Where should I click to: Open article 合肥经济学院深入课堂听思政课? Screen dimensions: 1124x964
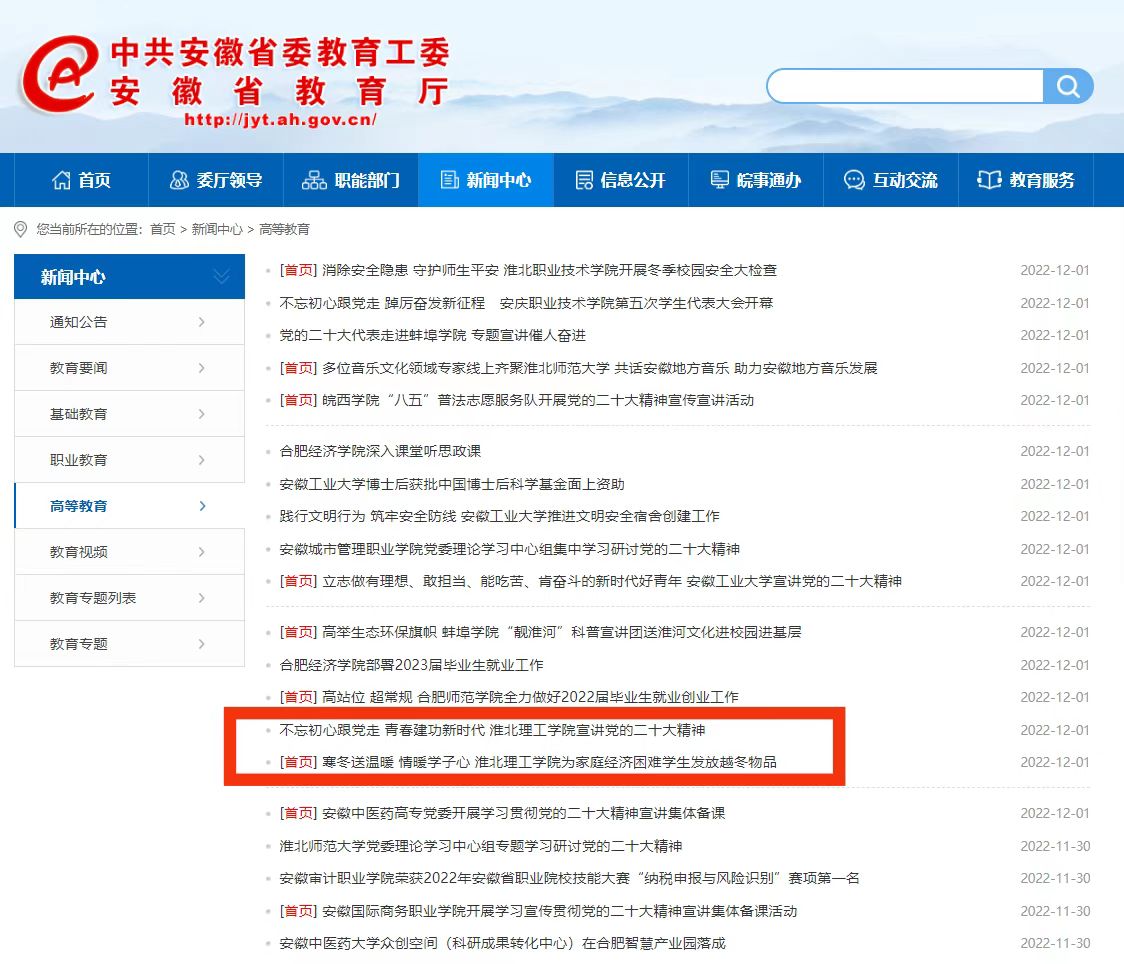coord(380,451)
